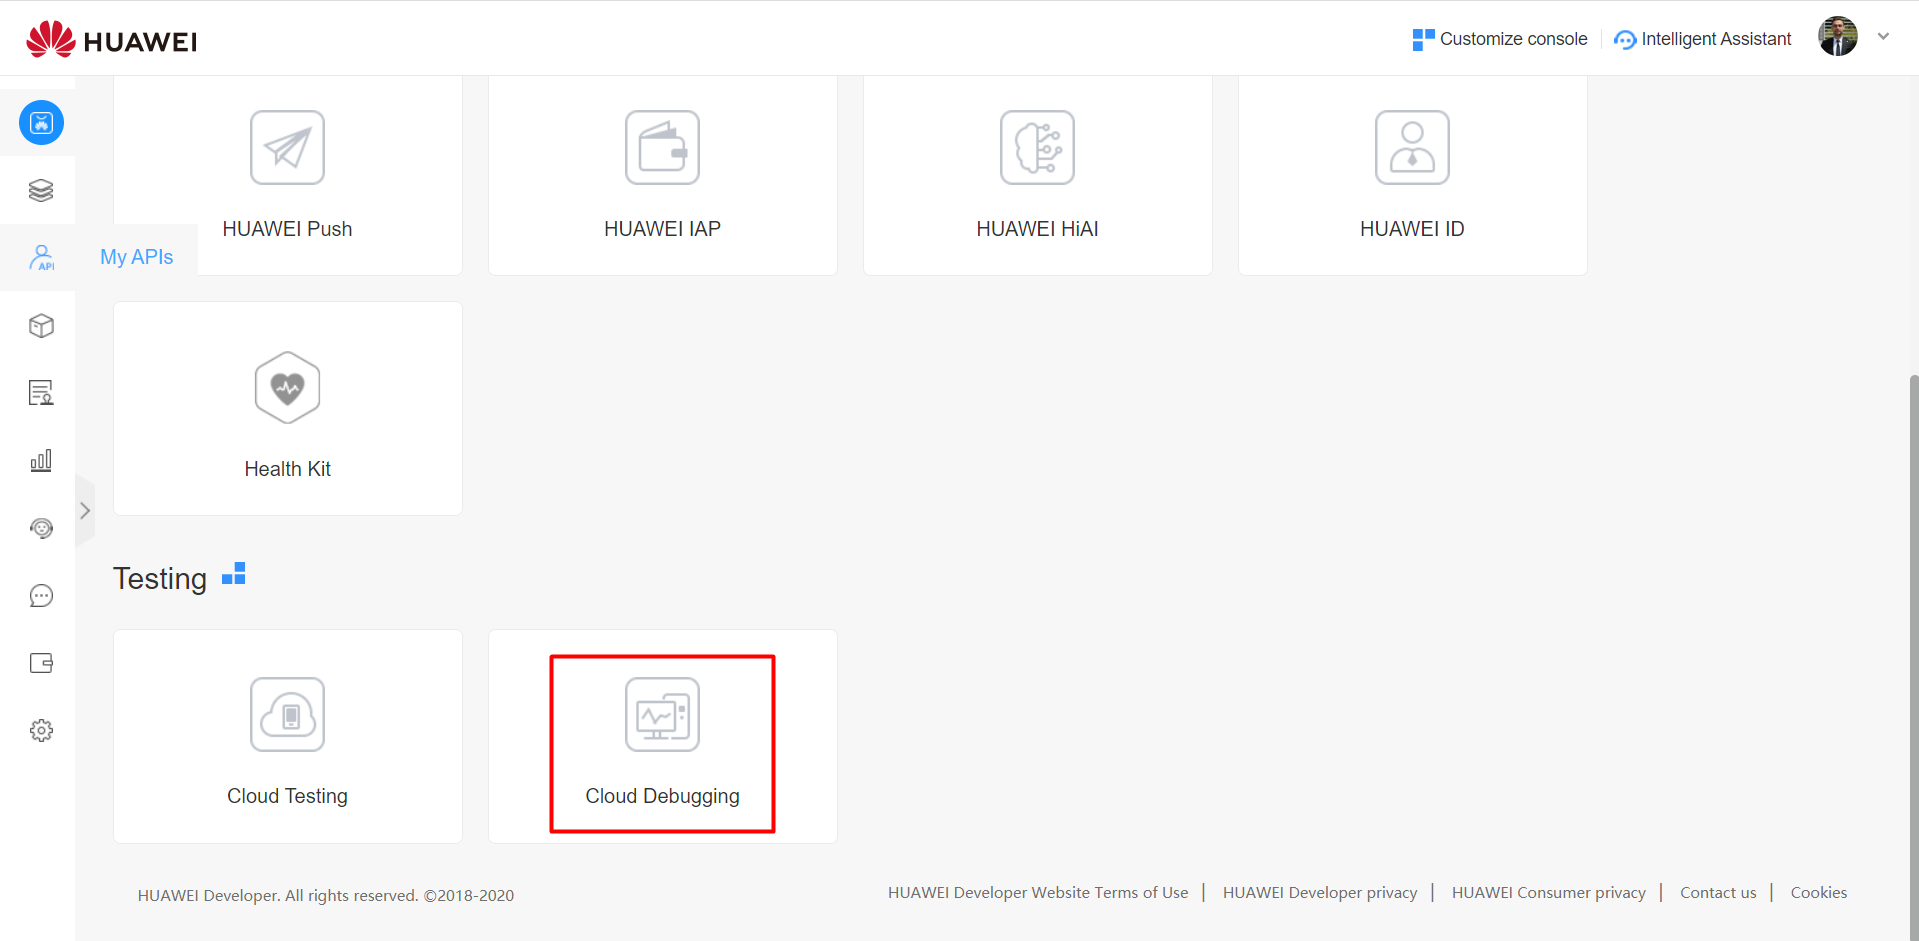This screenshot has width=1919, height=941.
Task: Expand the sidebar with the chevron handle
Action: pos(85,511)
